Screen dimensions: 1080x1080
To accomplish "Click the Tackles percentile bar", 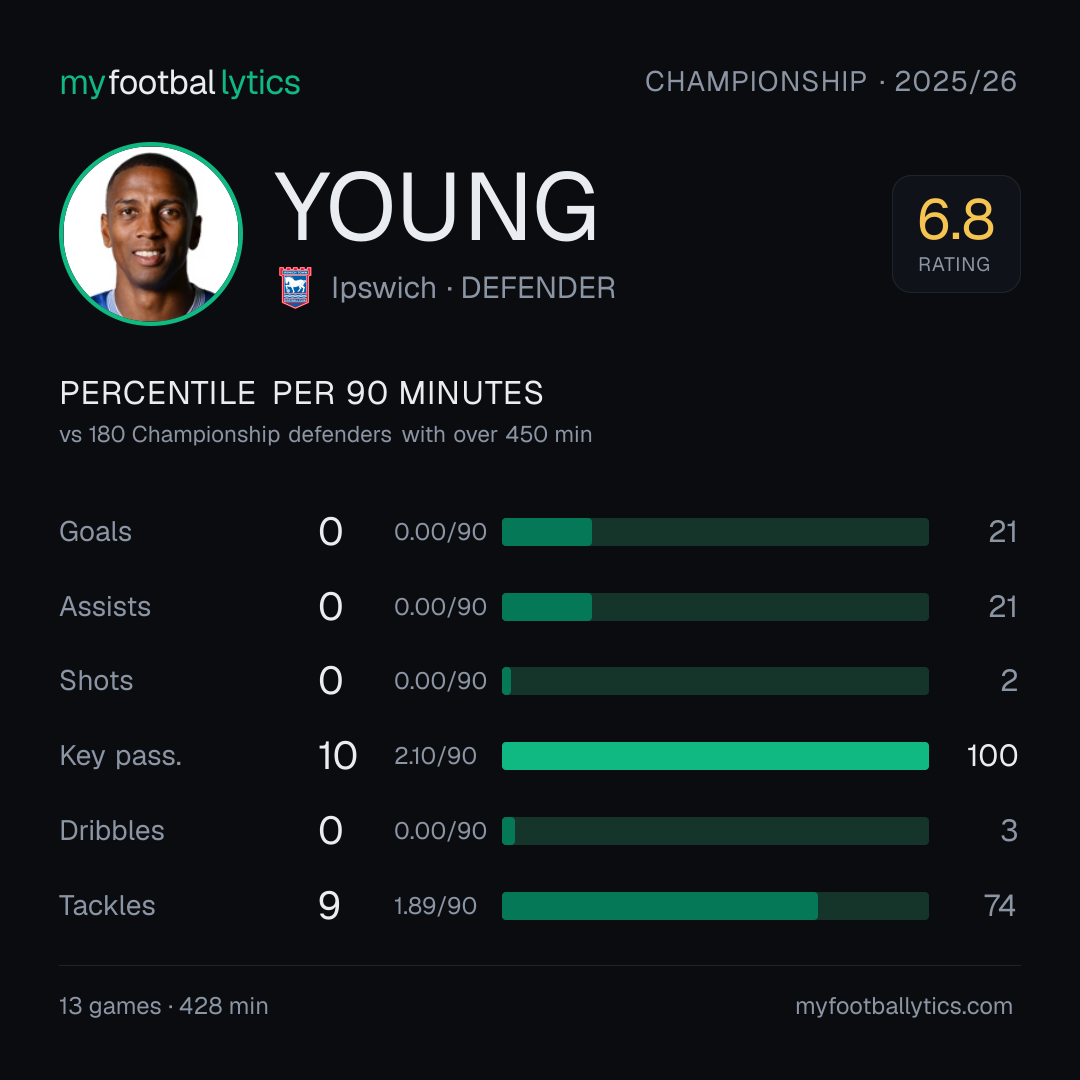I will (715, 906).
